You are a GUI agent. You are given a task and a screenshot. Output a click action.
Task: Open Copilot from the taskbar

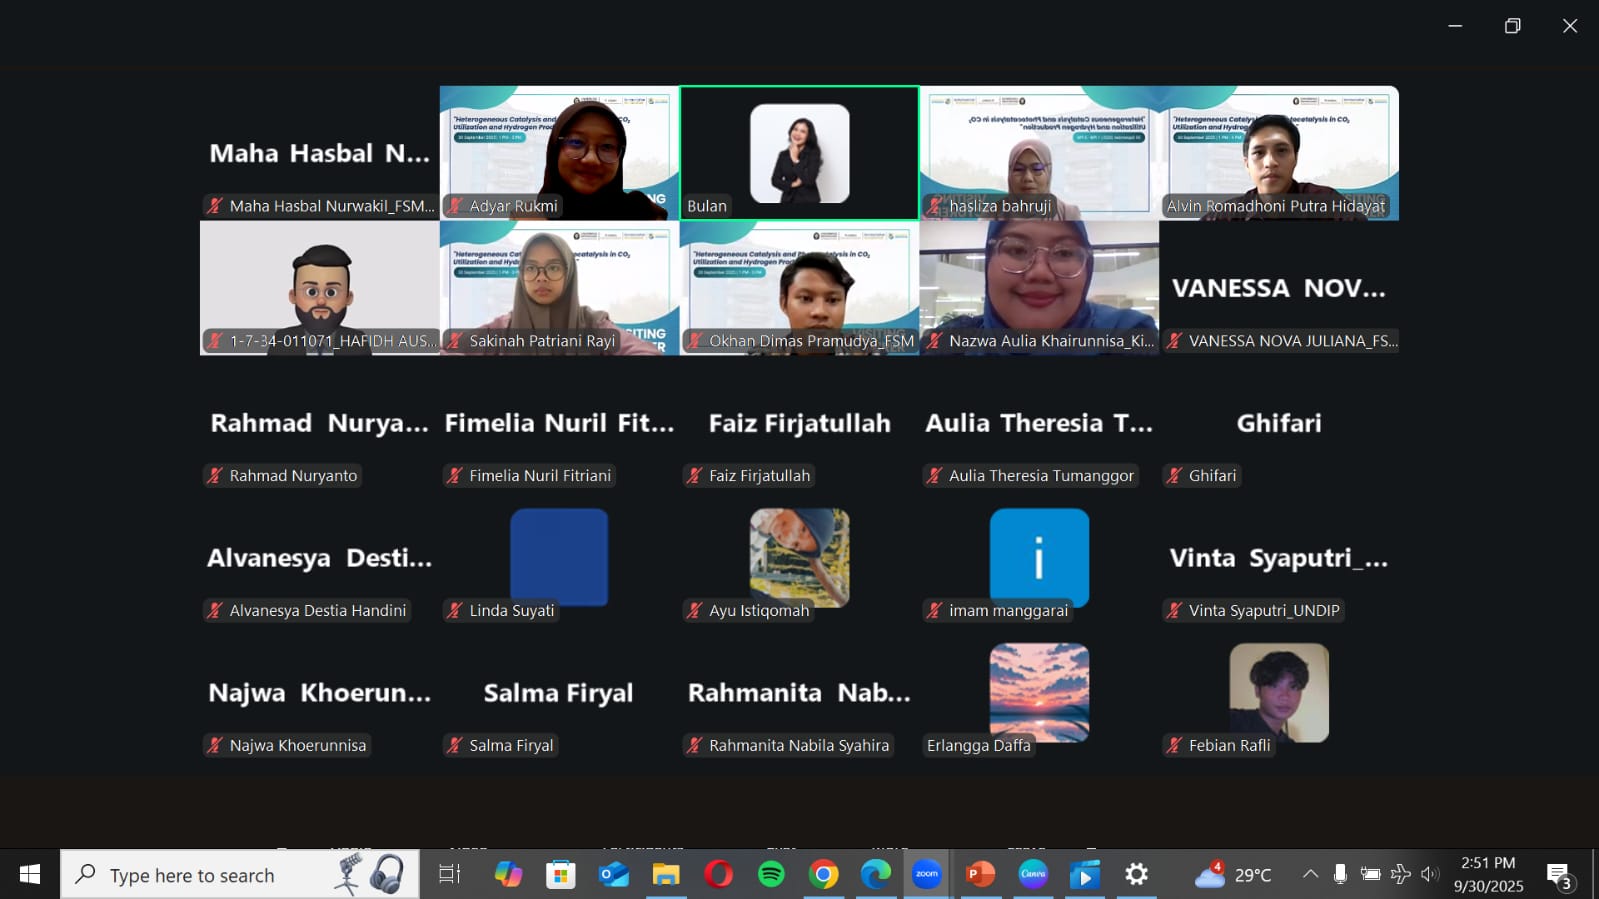pyautogui.click(x=508, y=875)
